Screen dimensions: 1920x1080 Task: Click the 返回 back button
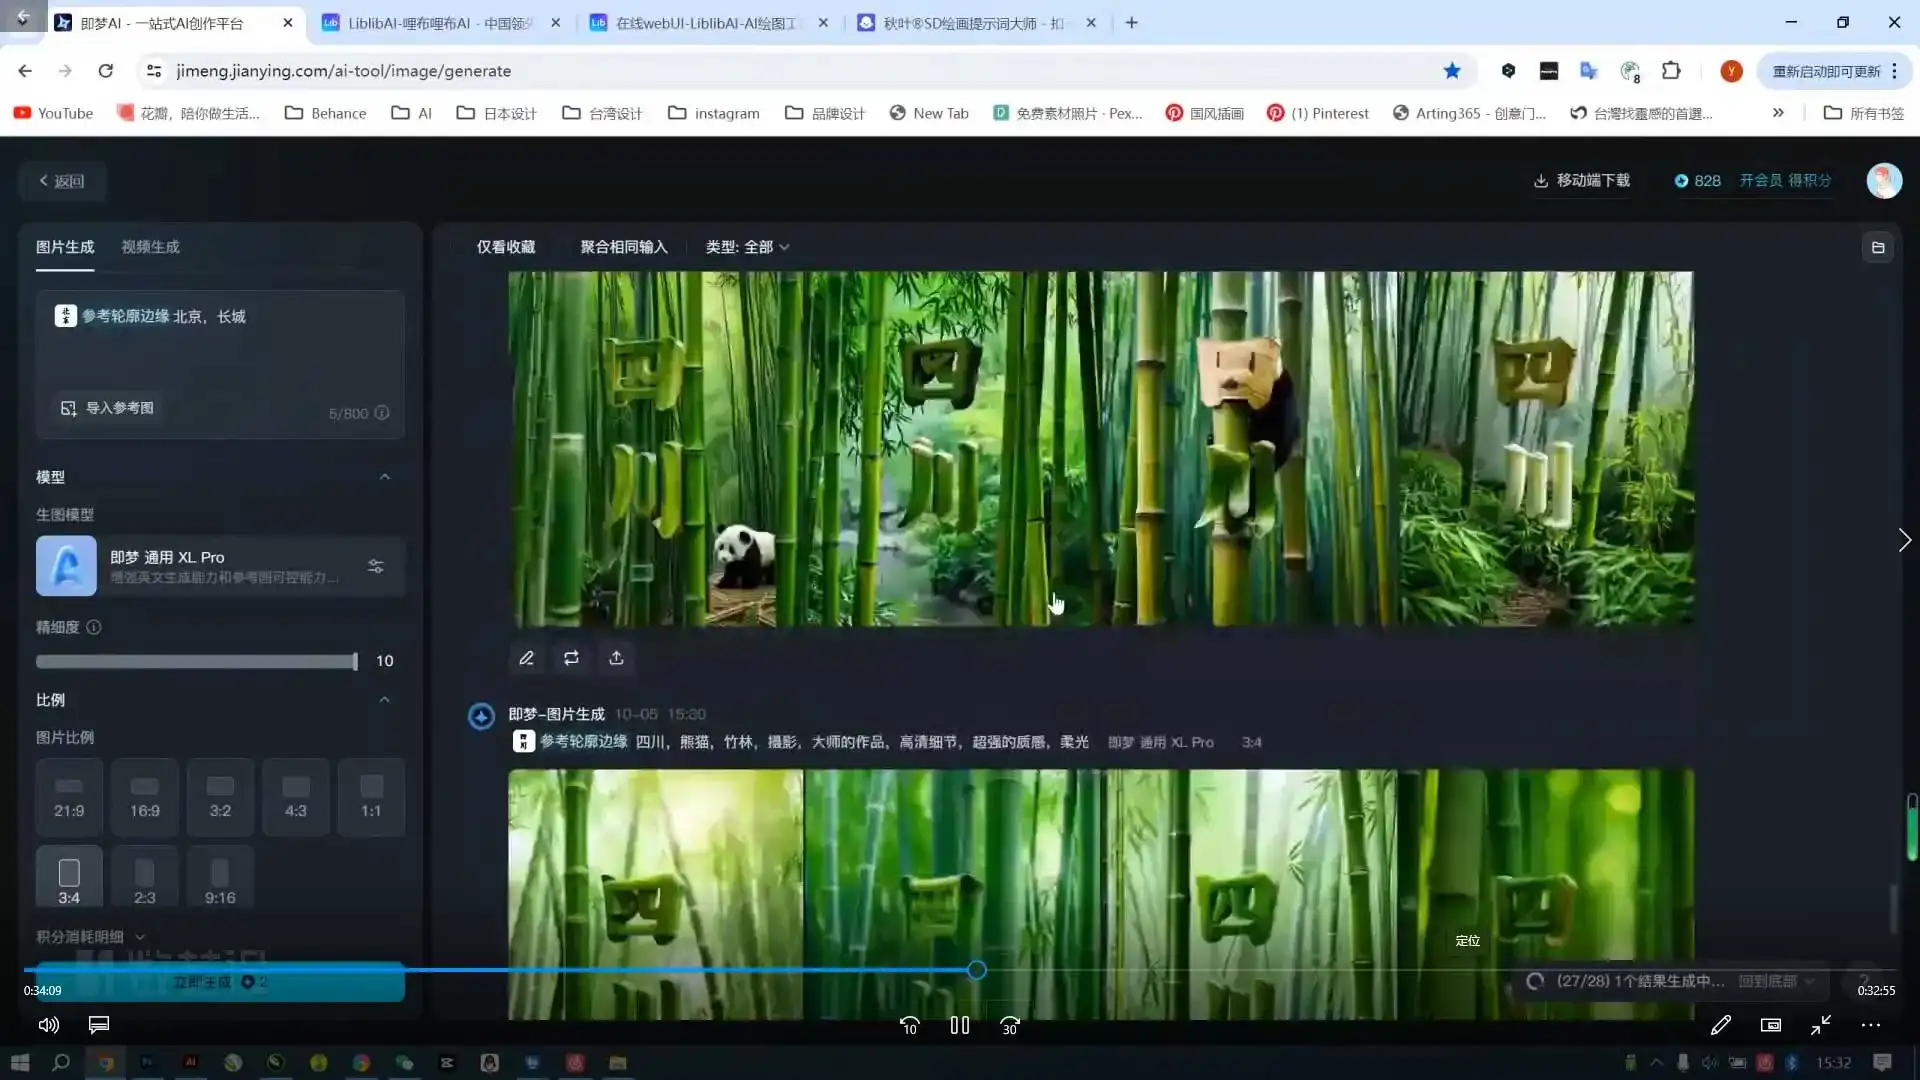[62, 180]
